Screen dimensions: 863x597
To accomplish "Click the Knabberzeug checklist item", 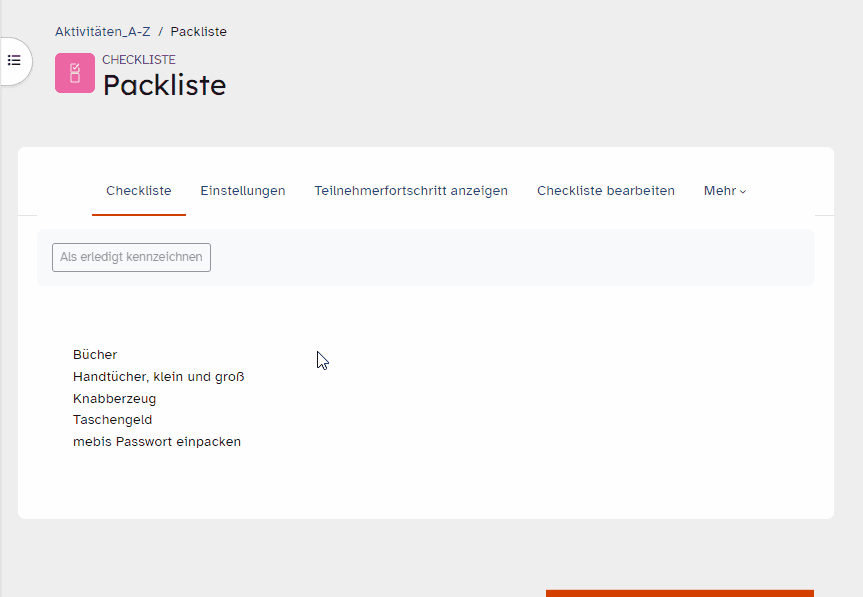I will pyautogui.click(x=114, y=398).
